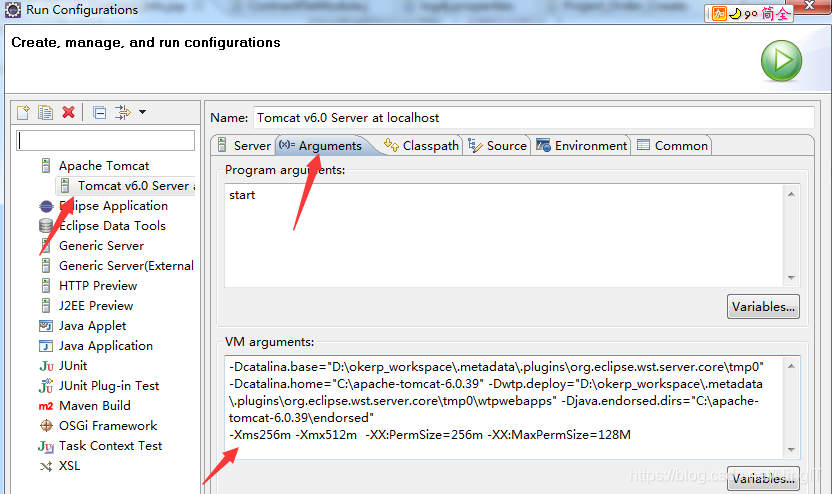
Task: Close the Run Configurations dialog
Action: (810, 5)
